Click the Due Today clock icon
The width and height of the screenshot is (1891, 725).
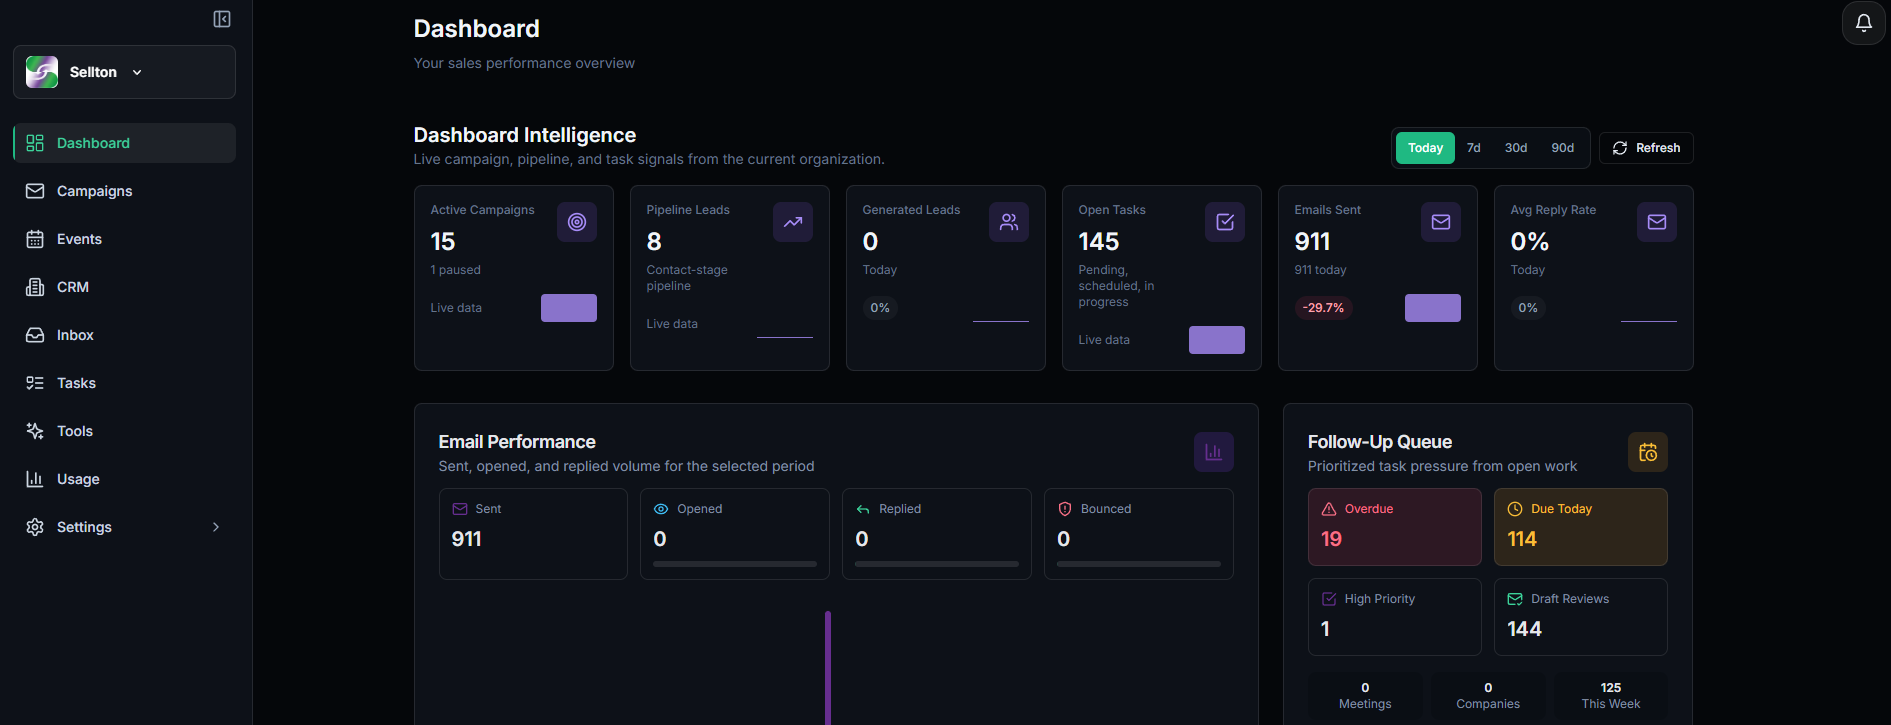[x=1515, y=509]
